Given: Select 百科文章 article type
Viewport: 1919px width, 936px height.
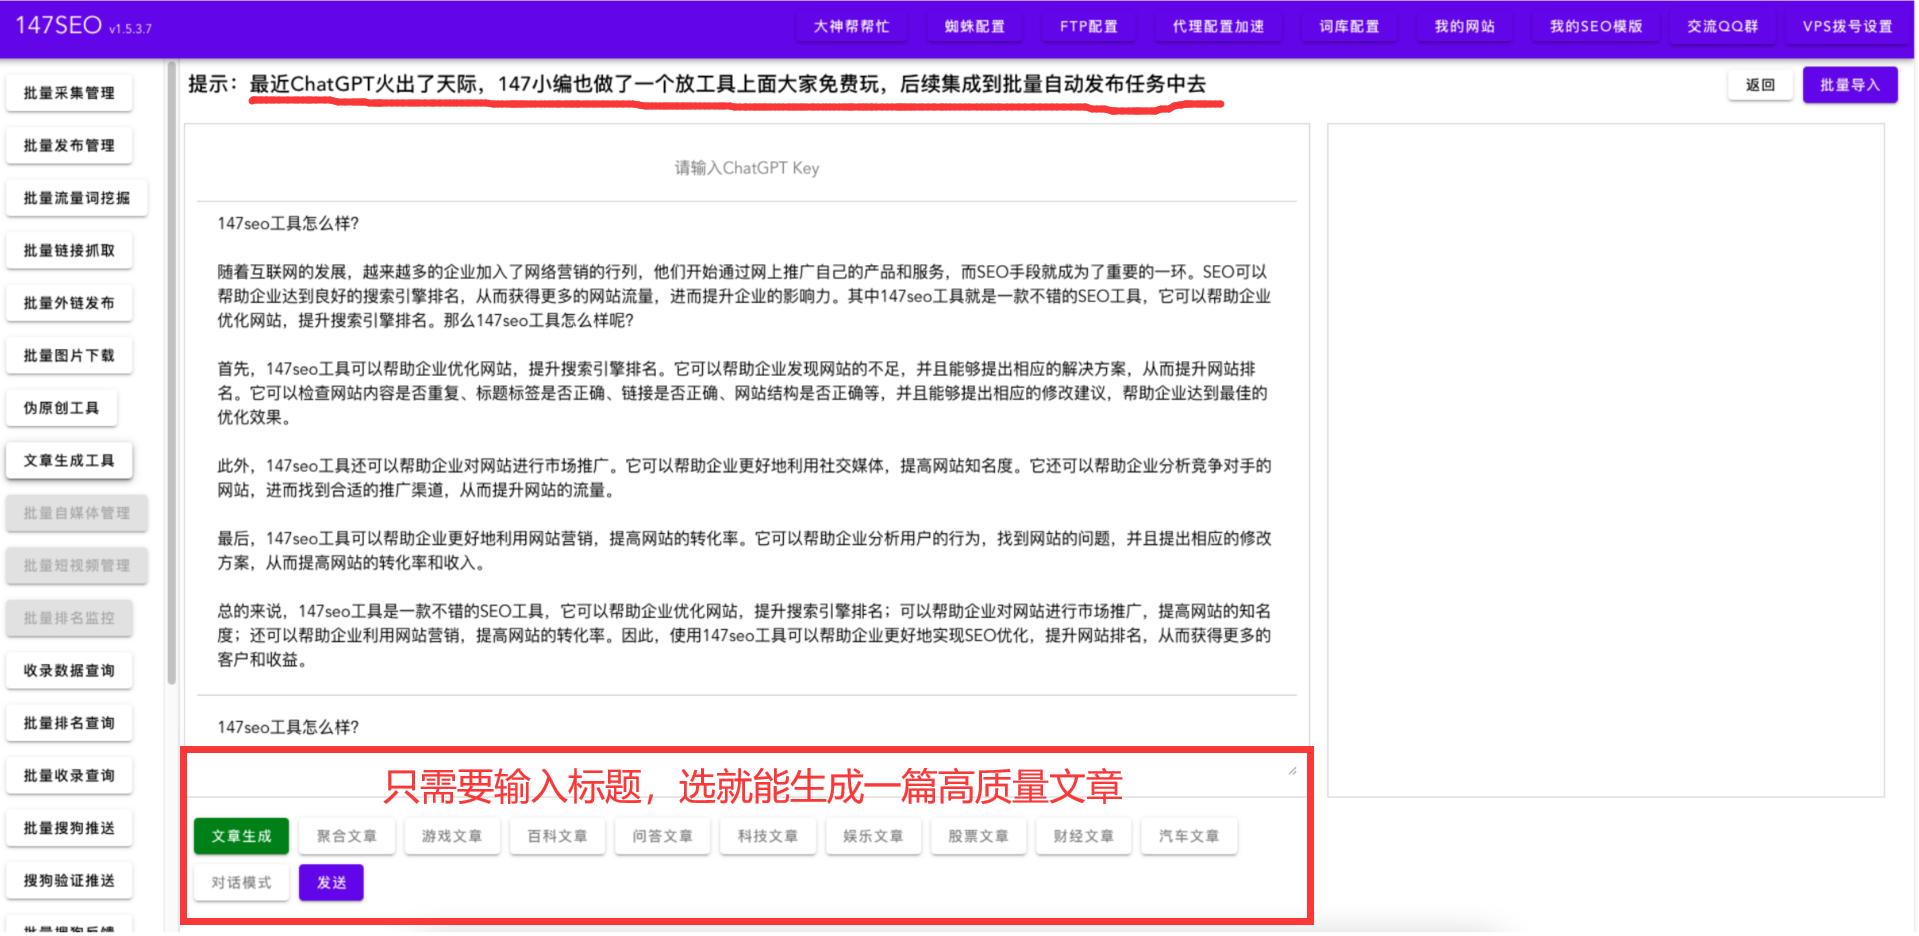Looking at the screenshot, I should [557, 835].
